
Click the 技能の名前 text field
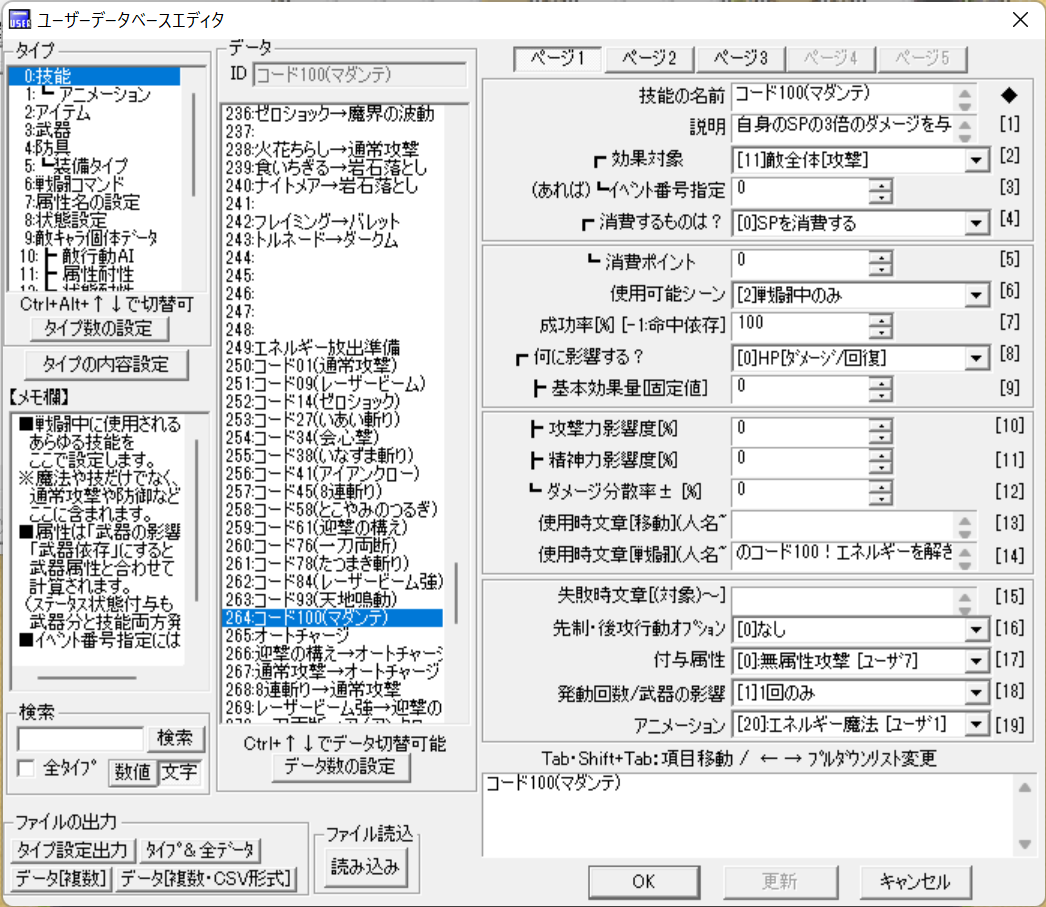coord(843,95)
